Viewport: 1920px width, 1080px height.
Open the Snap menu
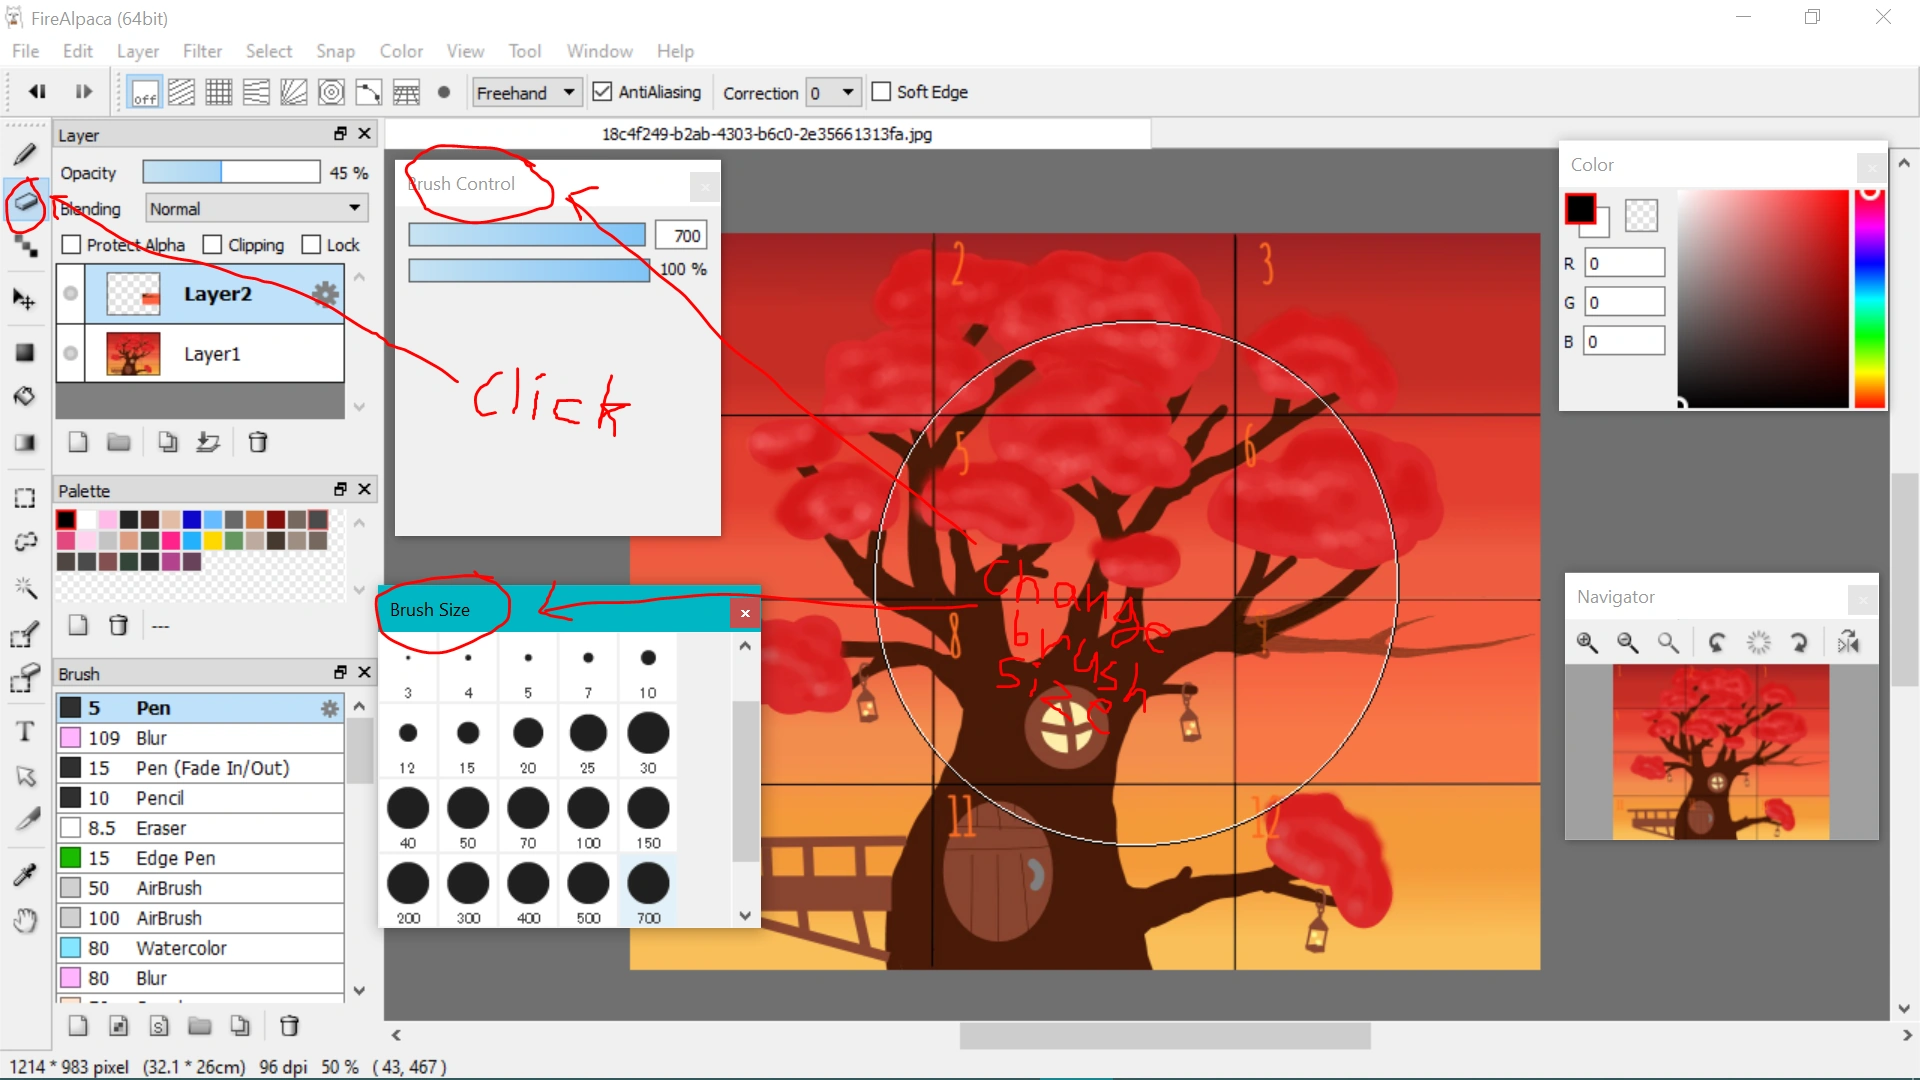[335, 51]
